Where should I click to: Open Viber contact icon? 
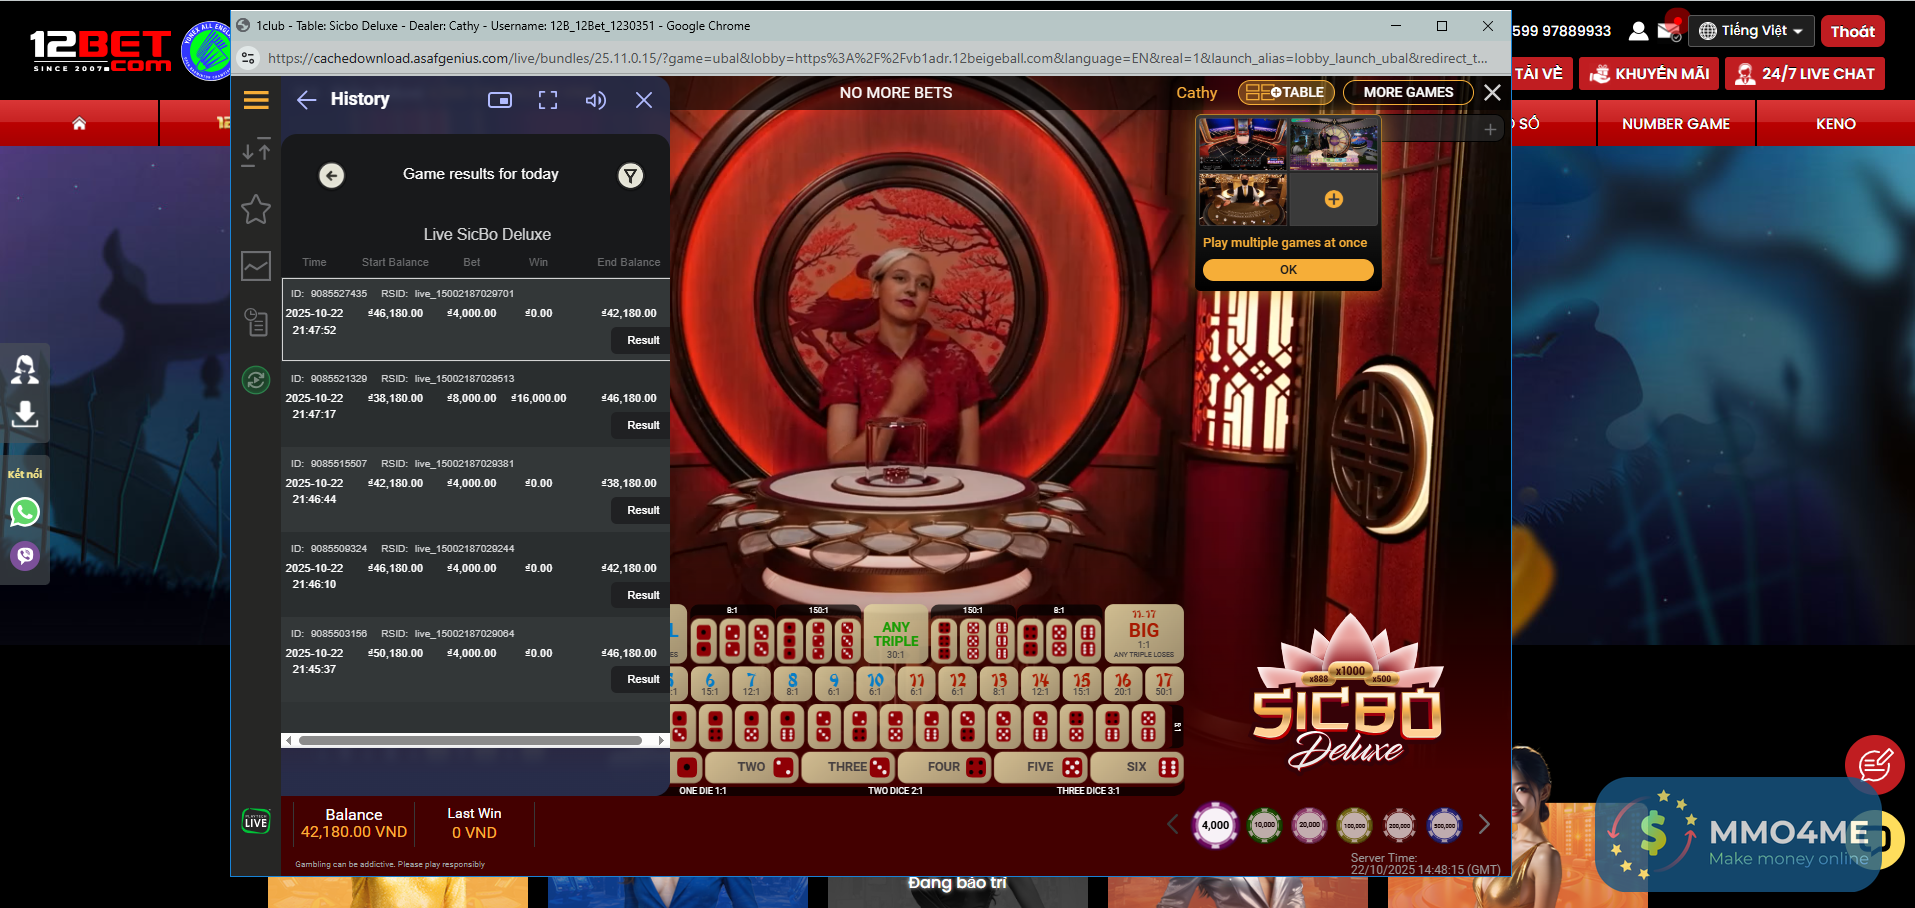tap(25, 555)
